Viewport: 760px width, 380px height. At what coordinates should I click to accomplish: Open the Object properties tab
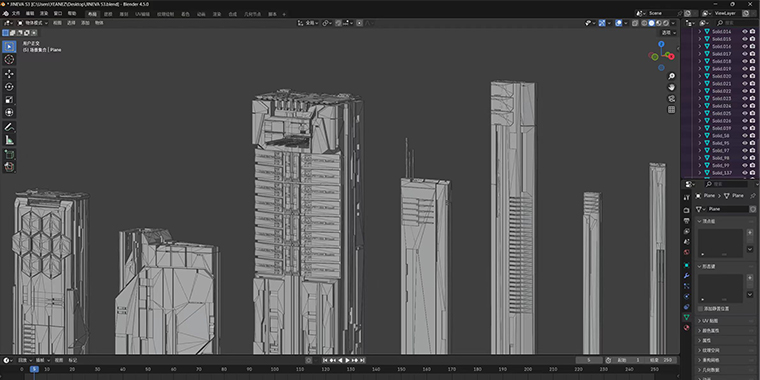pos(686,265)
